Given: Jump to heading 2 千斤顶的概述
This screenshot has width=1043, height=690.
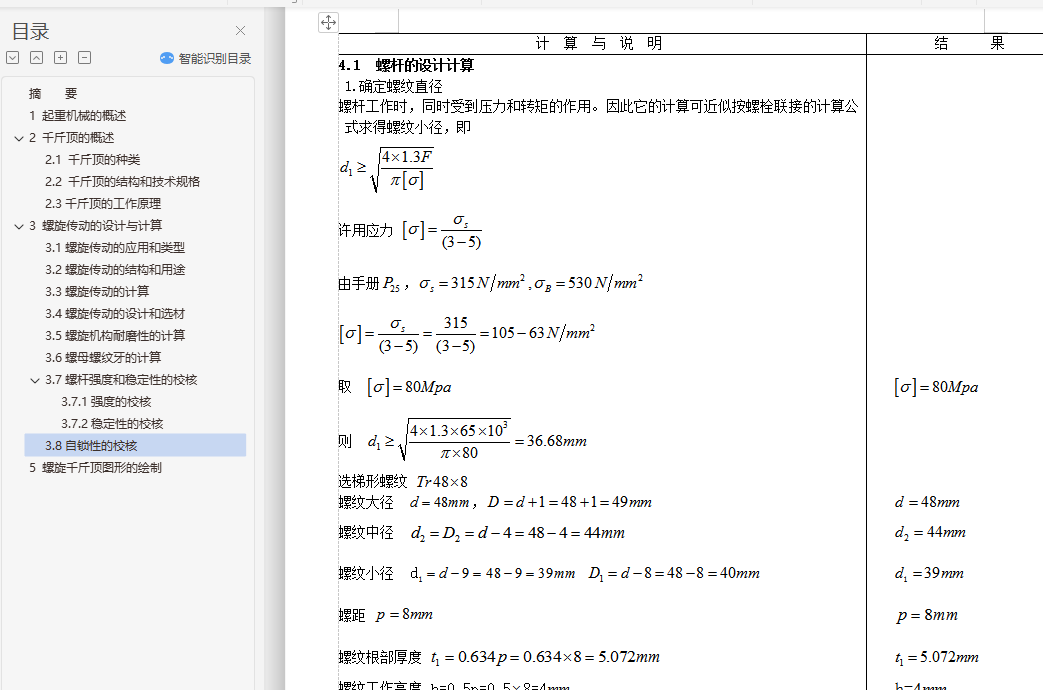Looking at the screenshot, I should coord(72,138).
